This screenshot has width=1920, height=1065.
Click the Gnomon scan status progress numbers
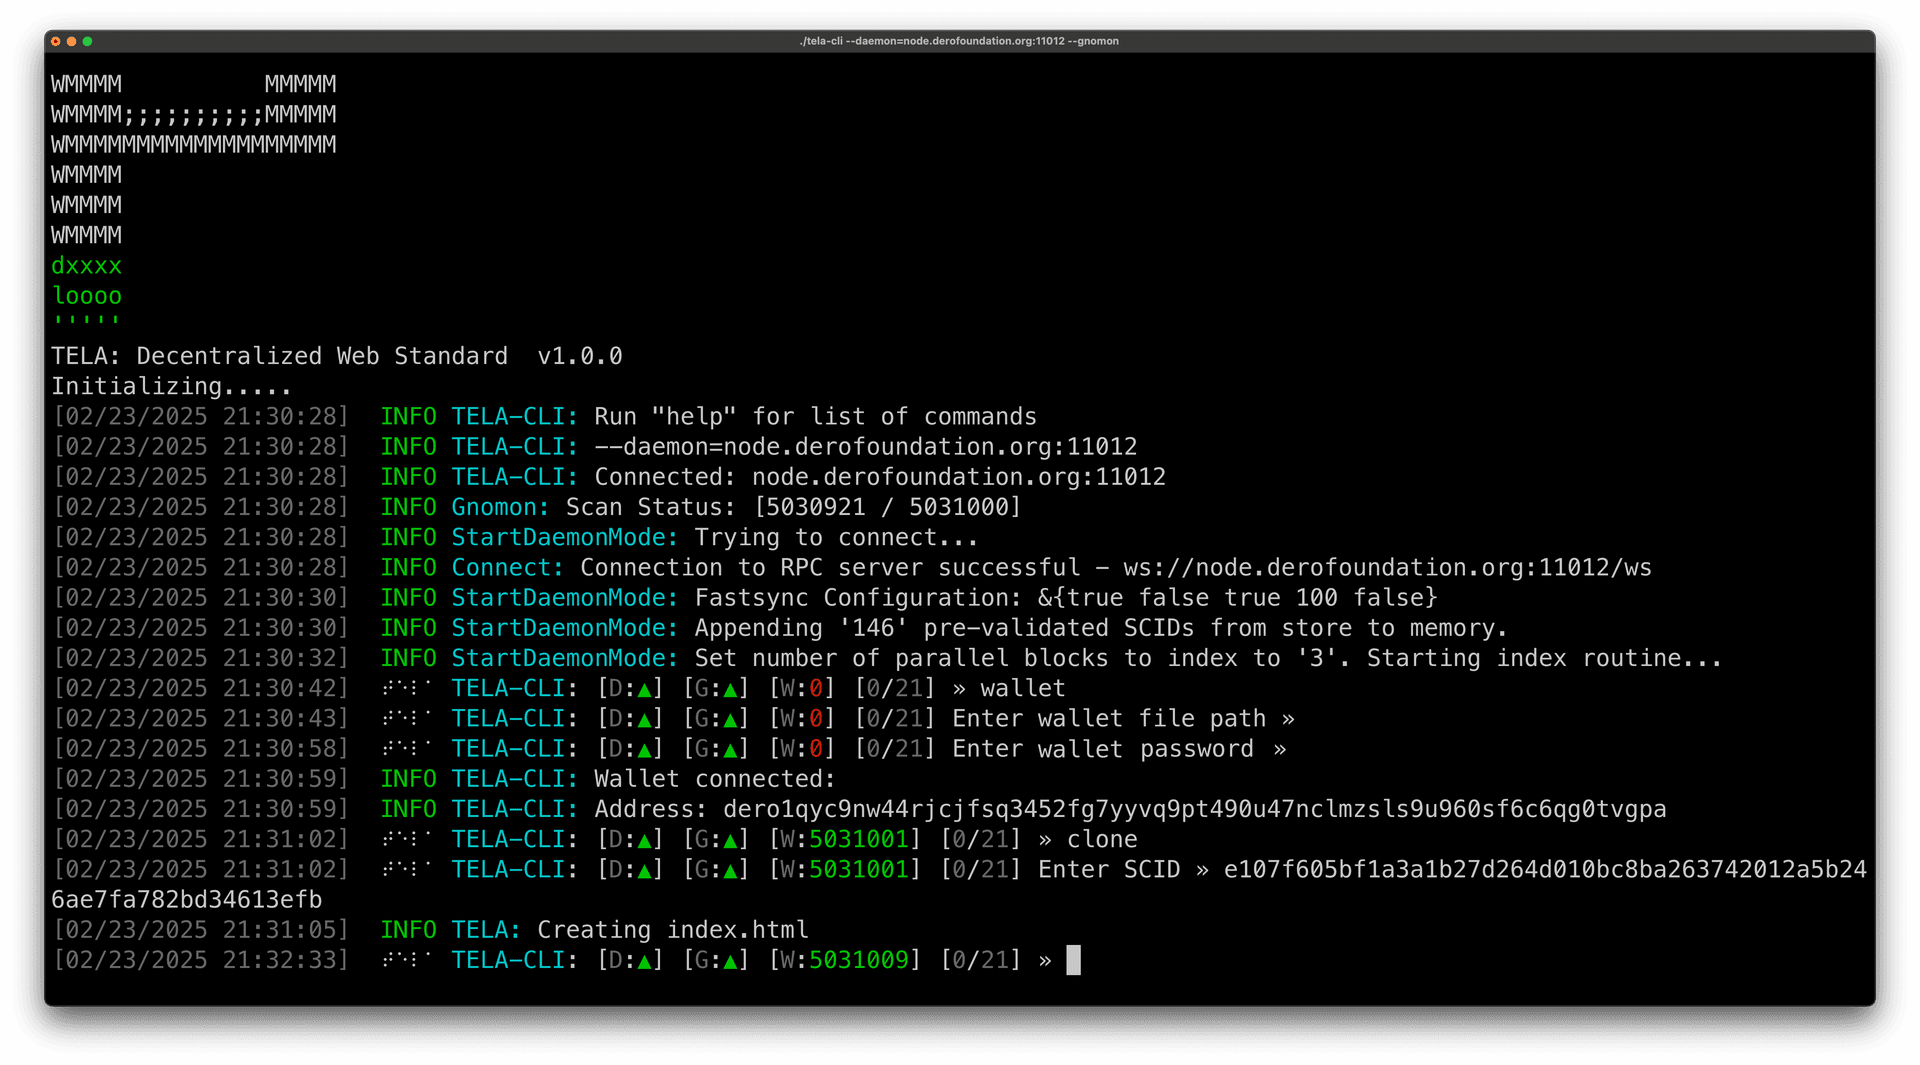pos(890,507)
